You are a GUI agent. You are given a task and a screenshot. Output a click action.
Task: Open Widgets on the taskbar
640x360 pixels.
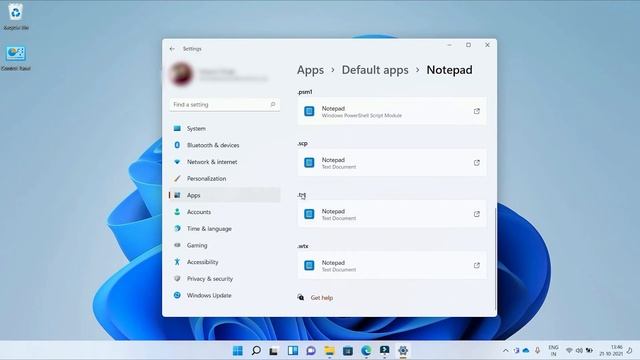click(x=293, y=351)
